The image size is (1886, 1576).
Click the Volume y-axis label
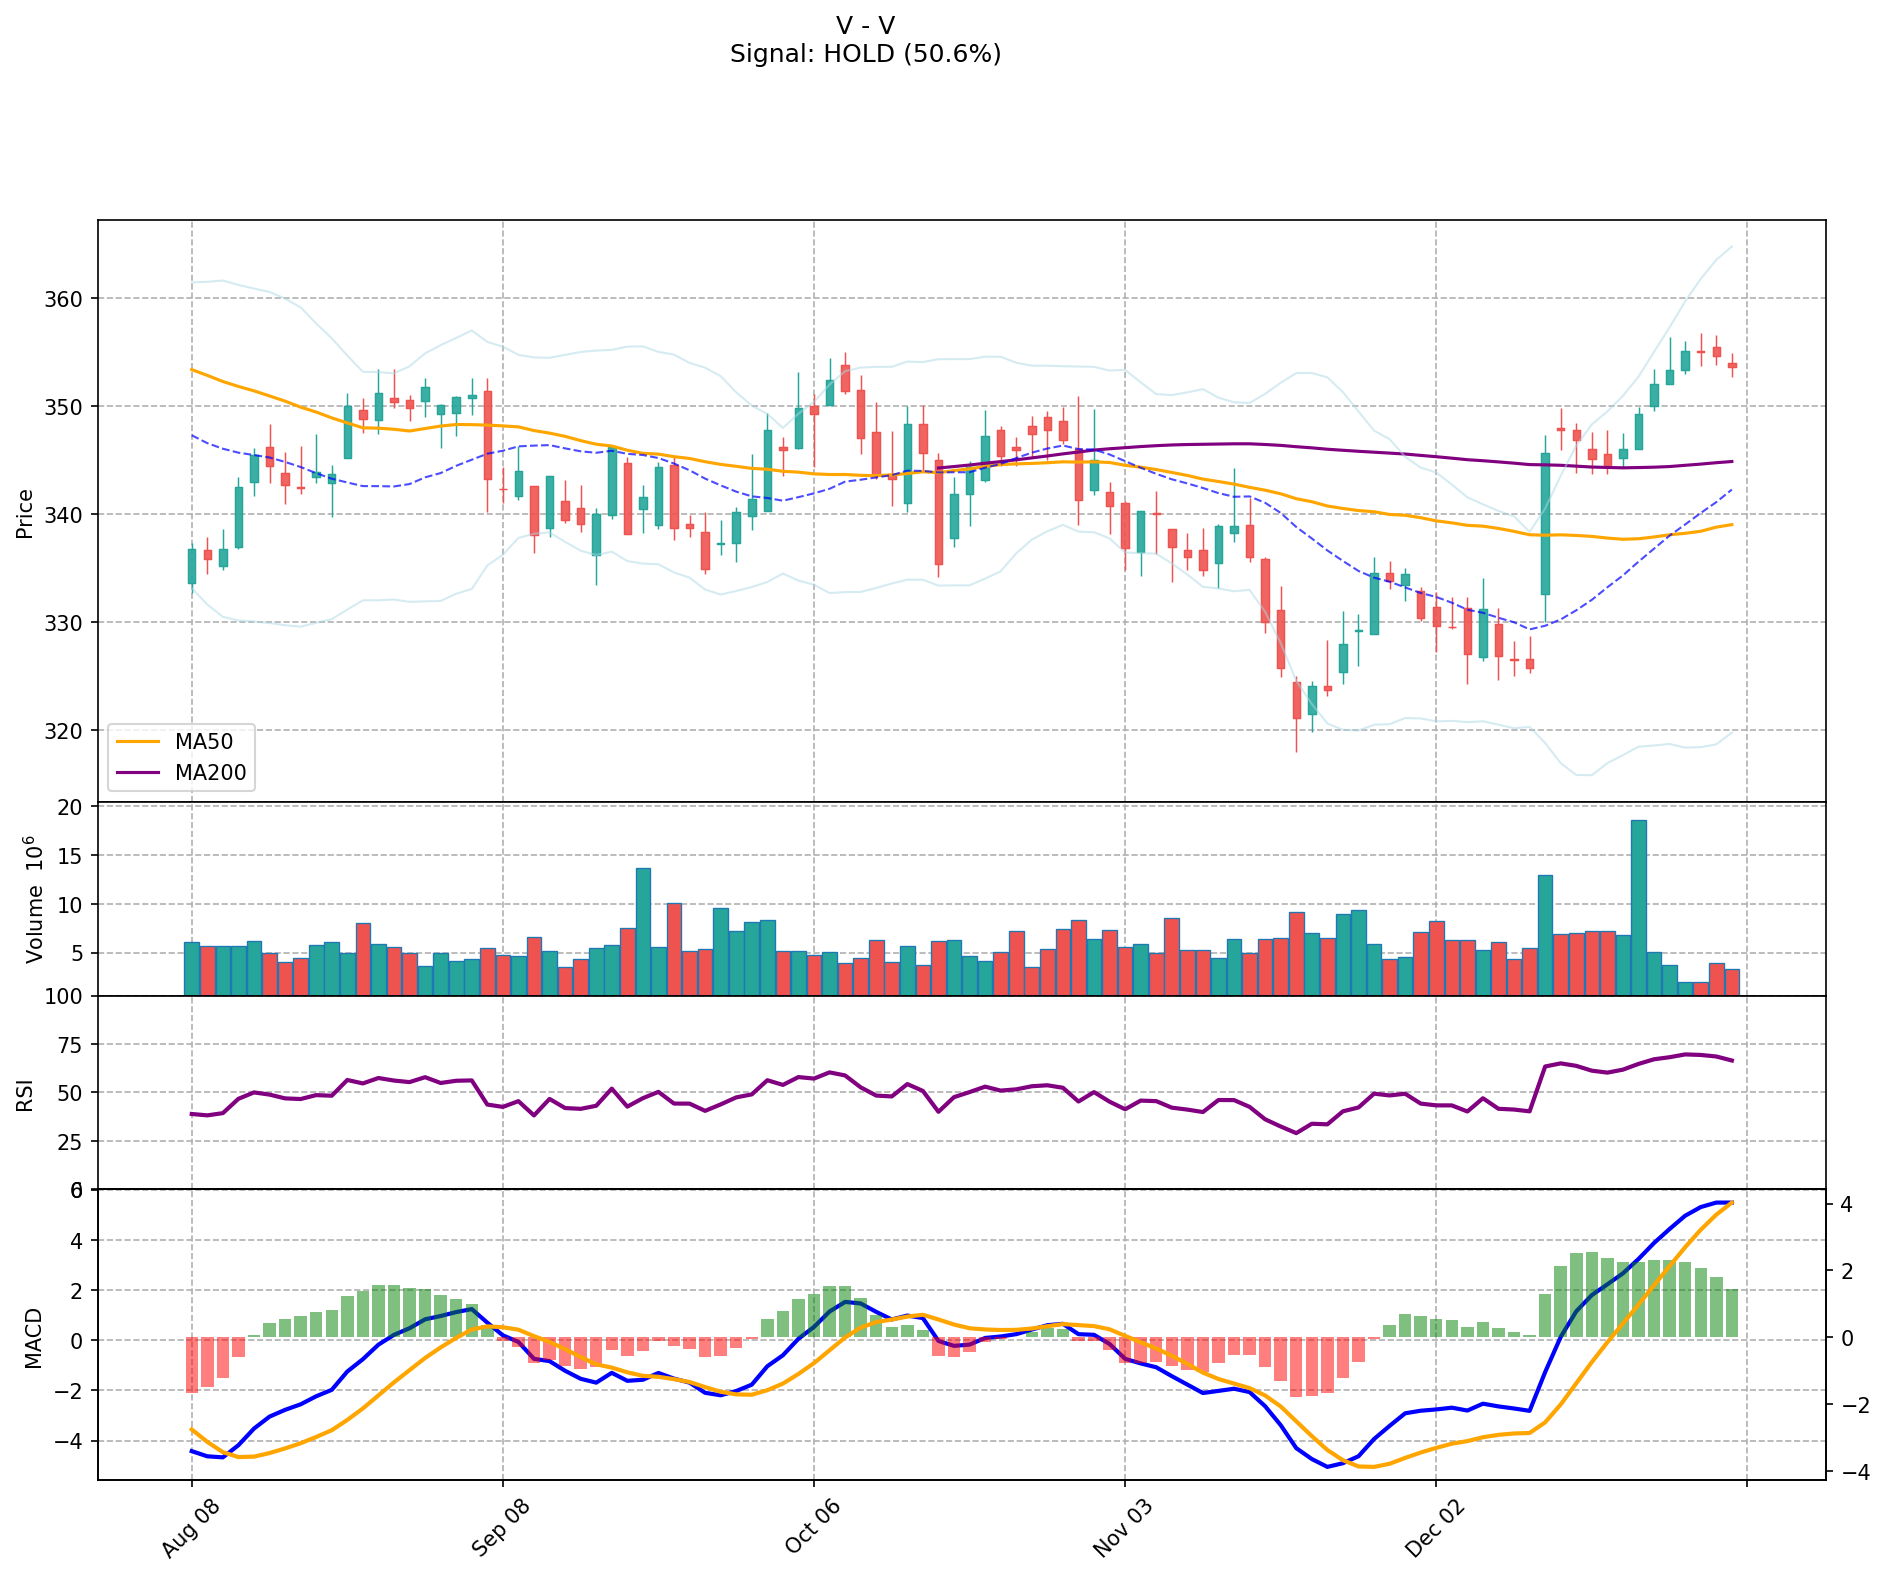(x=34, y=900)
